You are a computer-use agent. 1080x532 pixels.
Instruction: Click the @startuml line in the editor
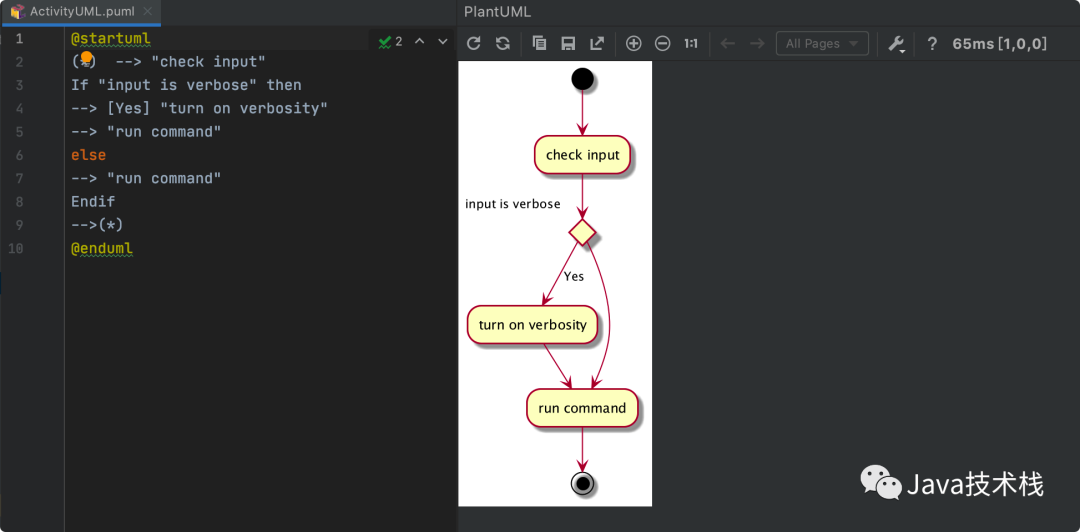click(x=111, y=39)
